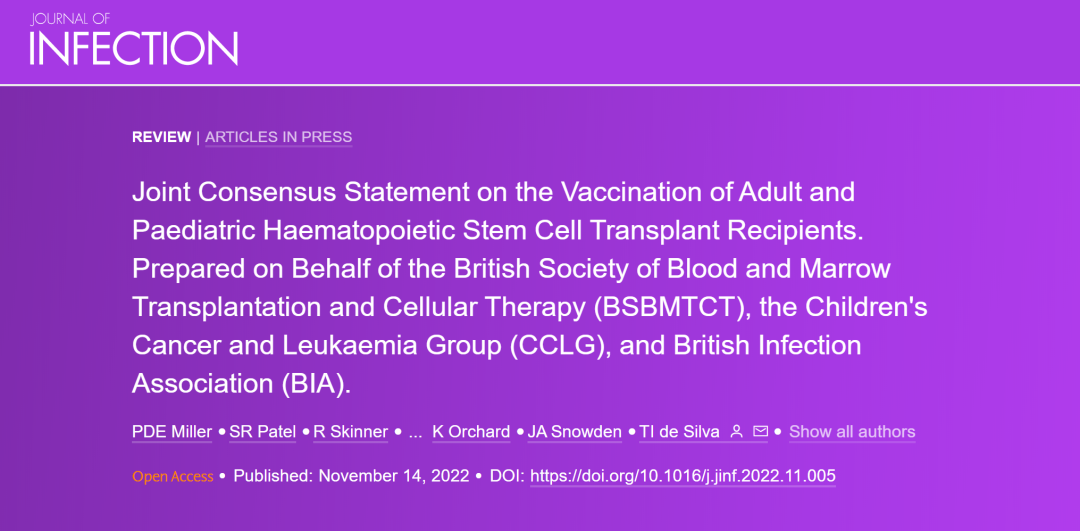Open author PDE Miller's details

172,432
